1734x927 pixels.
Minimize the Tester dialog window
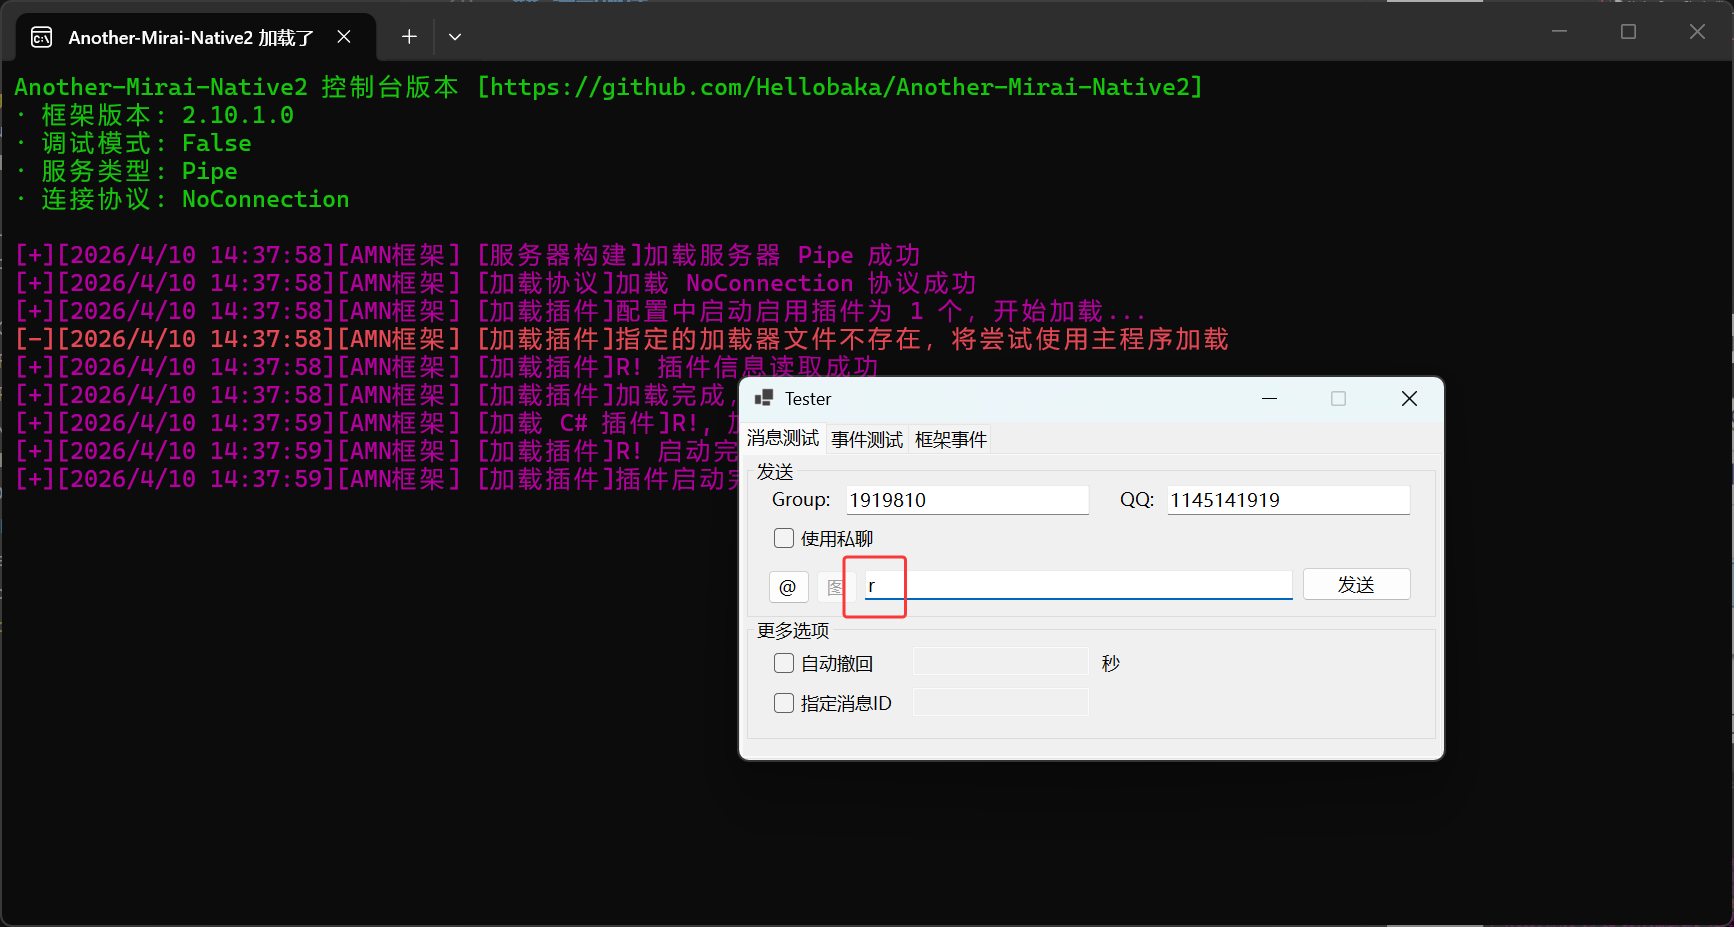click(x=1269, y=398)
